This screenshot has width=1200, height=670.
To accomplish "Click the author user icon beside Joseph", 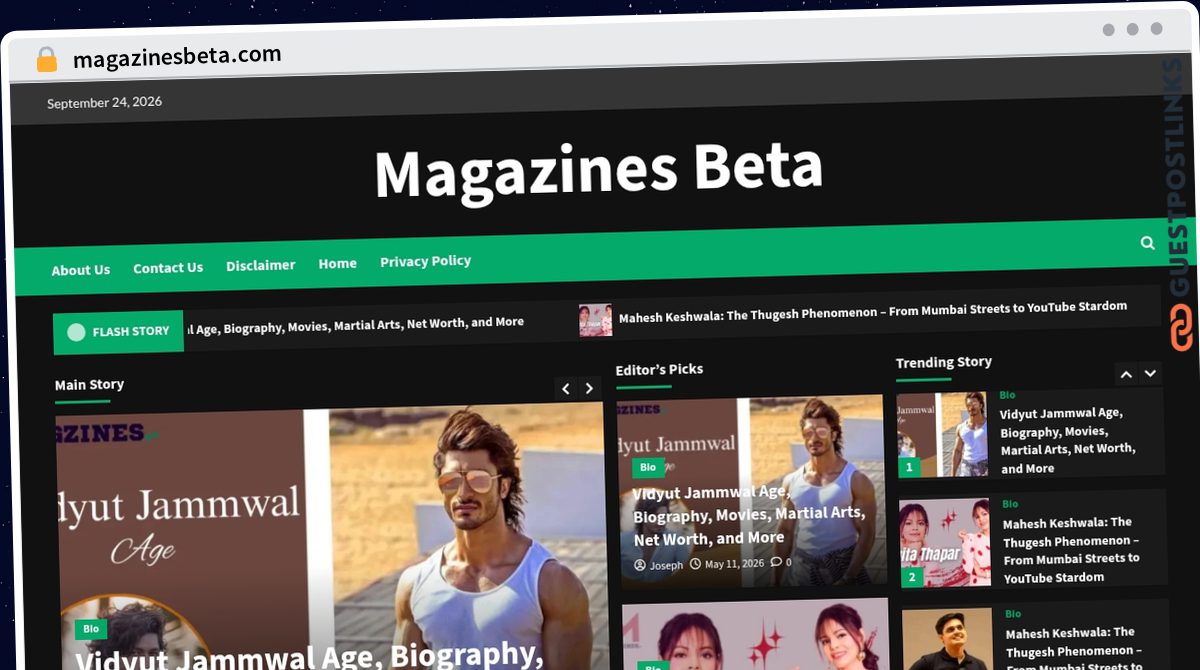I will (x=640, y=565).
